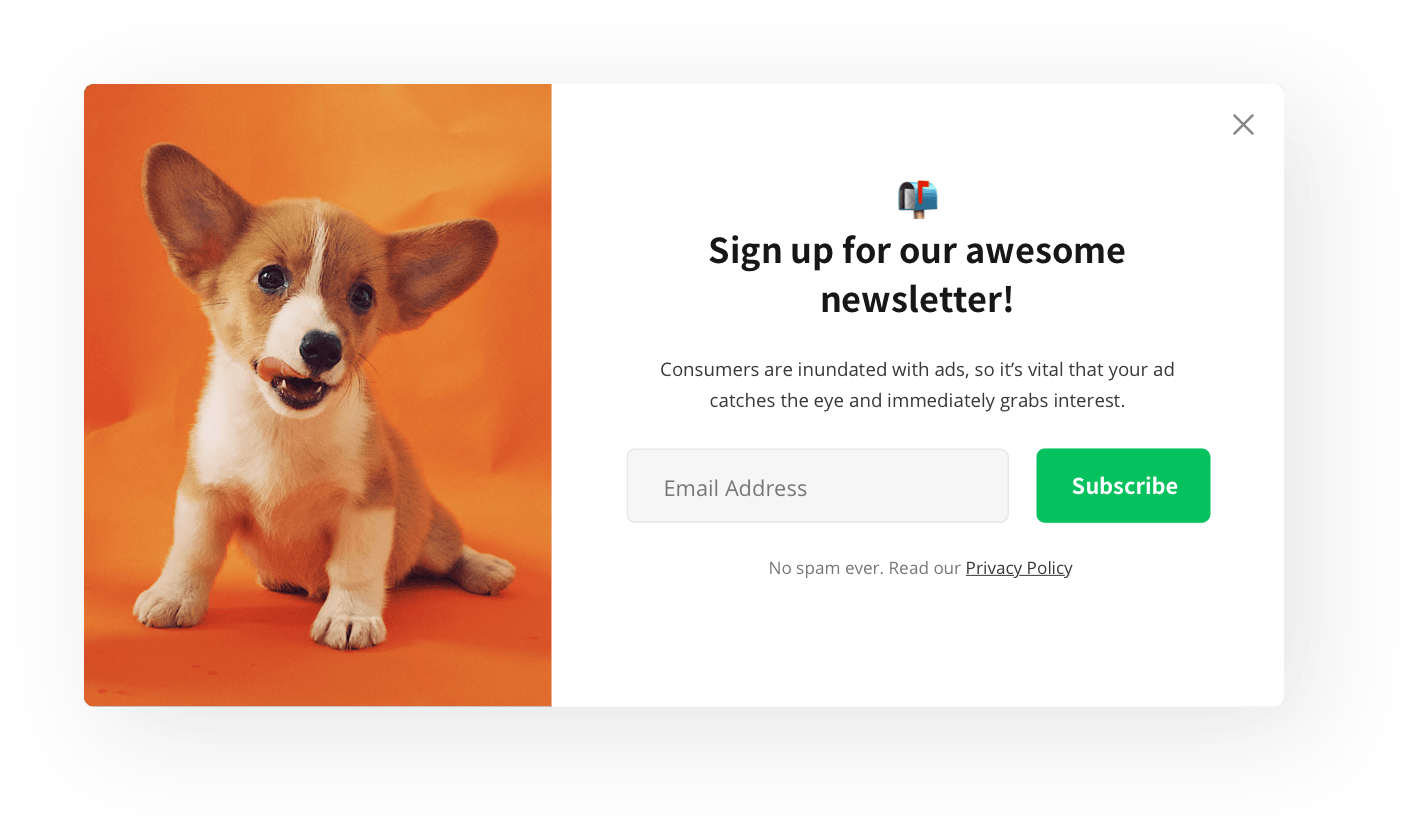The image size is (1416, 837).
Task: Click the orange backdrop above the puppy
Action: 330,130
